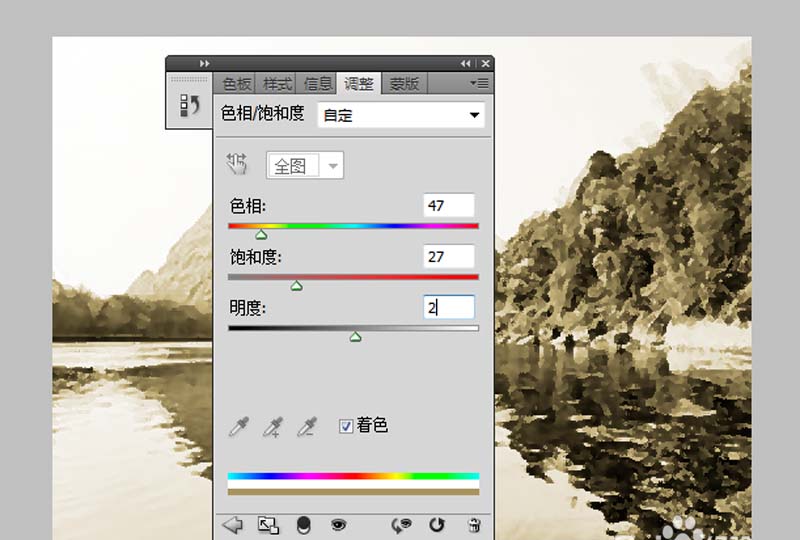Select the subtract-from-sample eyedropper

[x=307, y=427]
